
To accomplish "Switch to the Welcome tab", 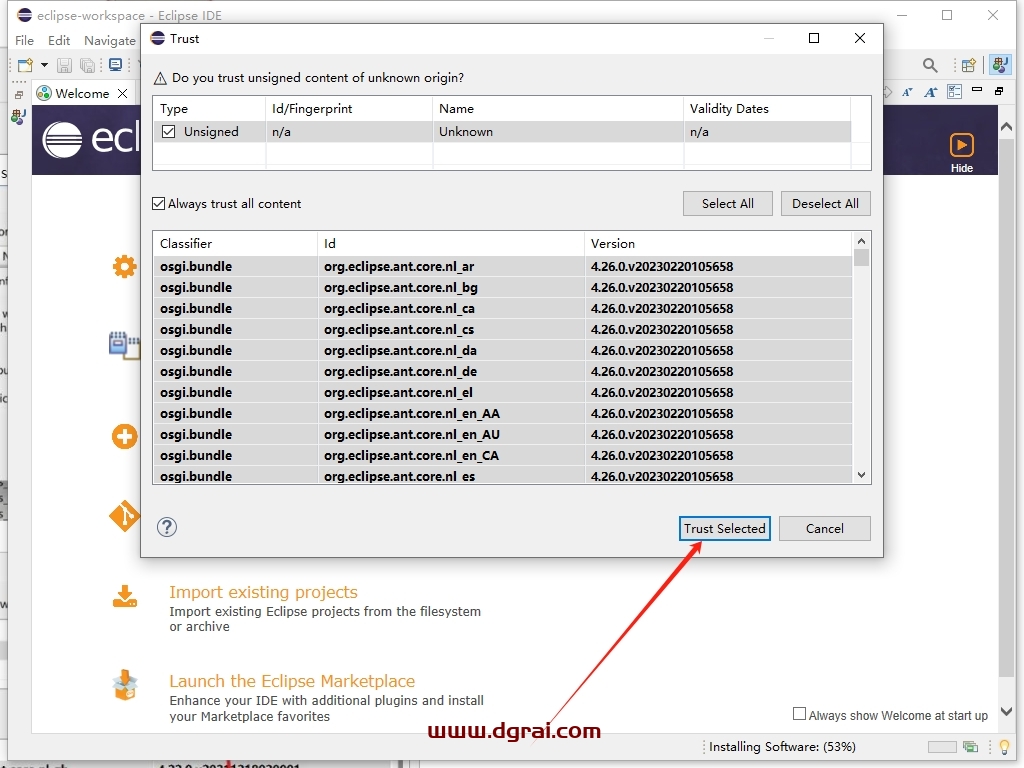I will point(82,93).
